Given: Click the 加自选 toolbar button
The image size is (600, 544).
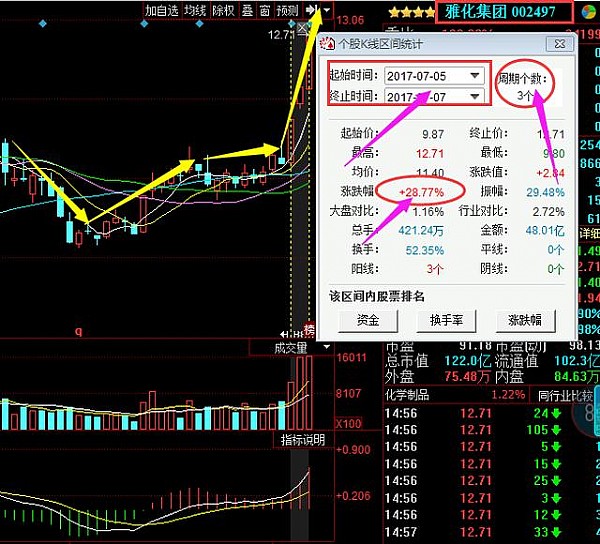Looking at the screenshot, I should click(x=160, y=10).
